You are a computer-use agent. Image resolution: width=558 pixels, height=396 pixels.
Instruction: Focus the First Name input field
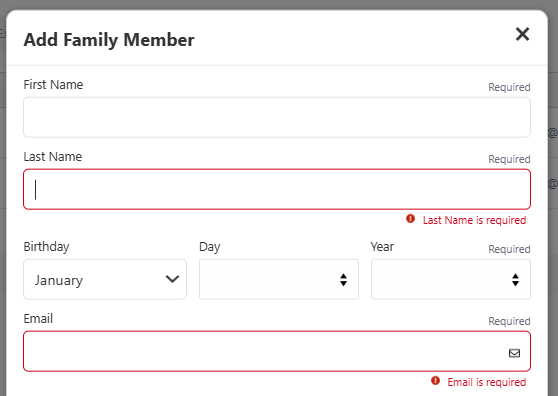(277, 117)
